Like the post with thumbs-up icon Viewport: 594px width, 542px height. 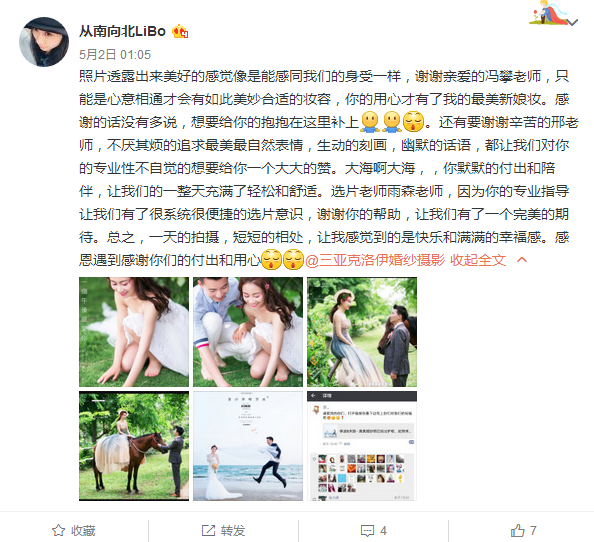pos(517,531)
